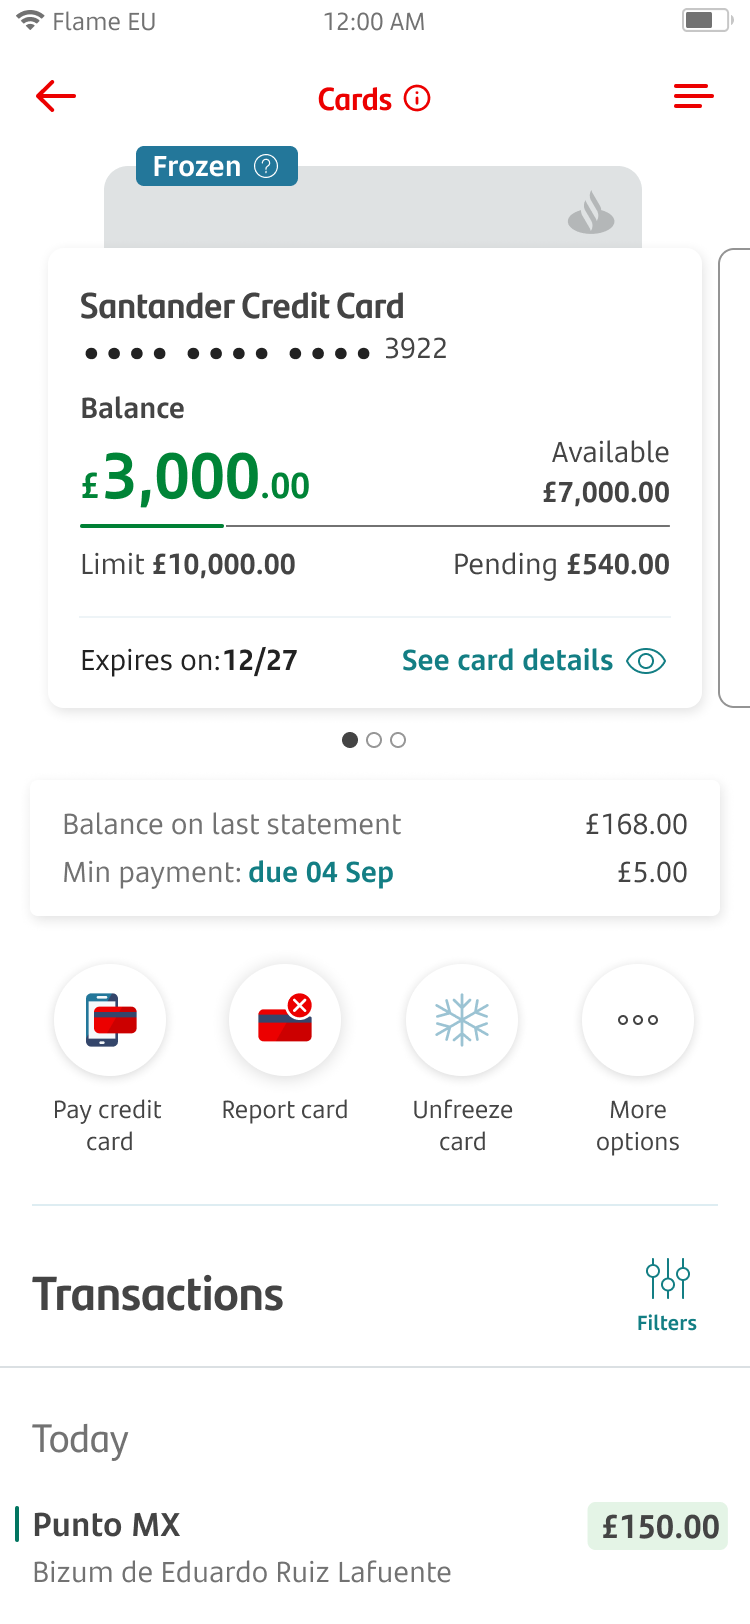Open the last statement balance panel
The height and width of the screenshot is (1624, 750).
click(x=375, y=848)
